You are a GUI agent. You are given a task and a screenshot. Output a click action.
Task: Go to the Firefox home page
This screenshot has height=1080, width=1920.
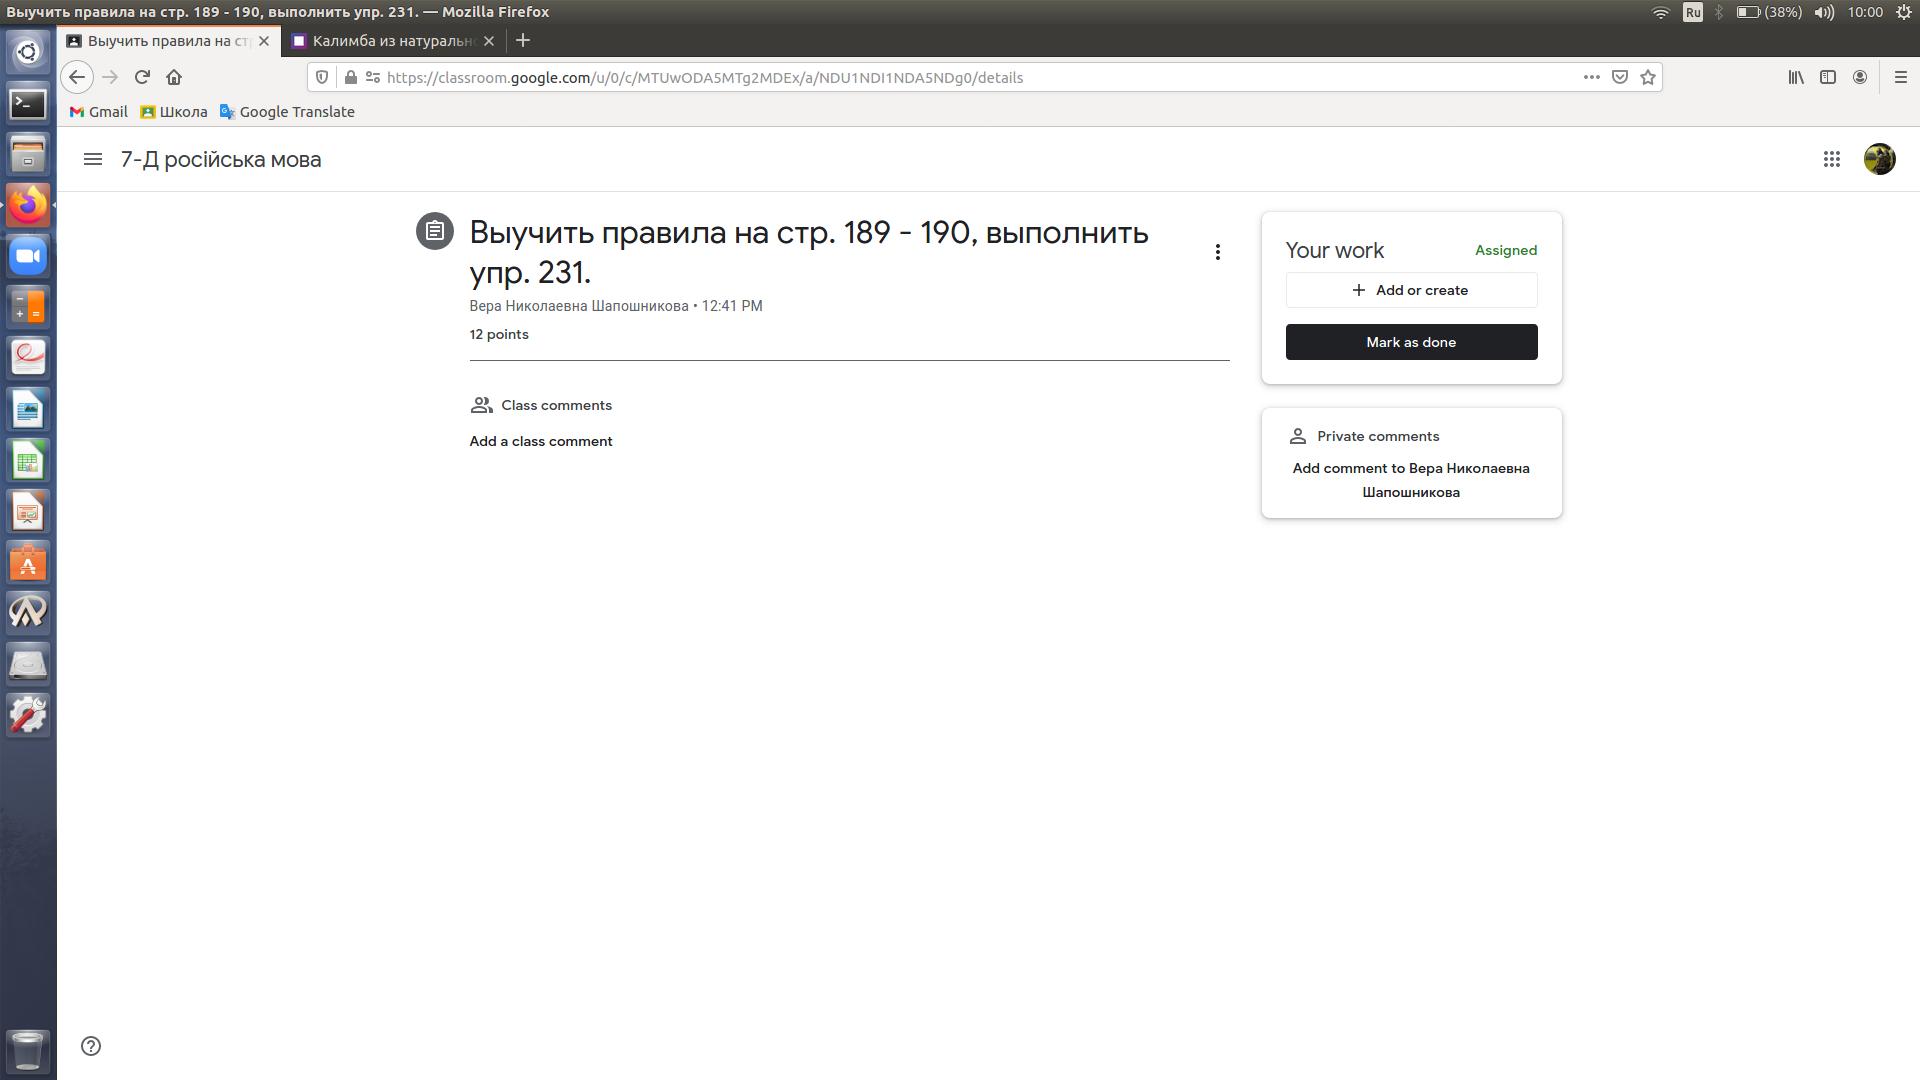coord(174,77)
